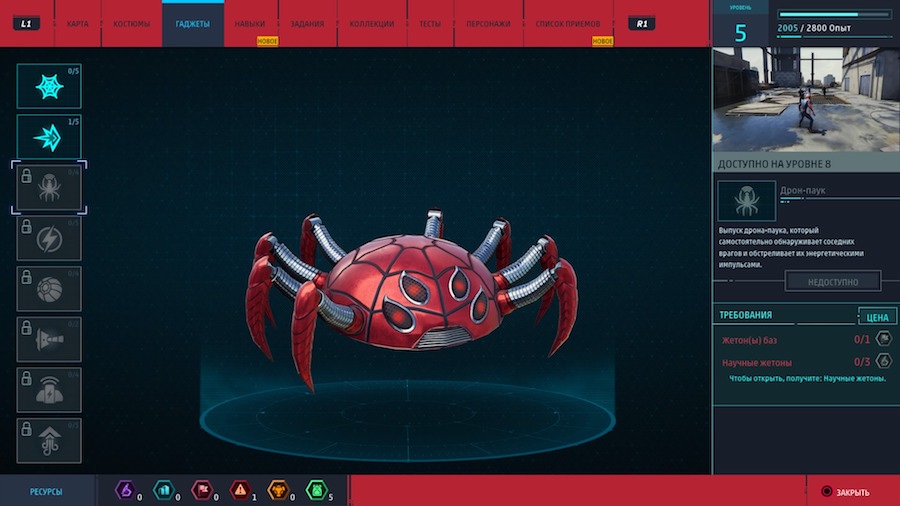Click the Научные жетоны requirement row
Viewport: 900px width, 506px height.
click(x=806, y=362)
